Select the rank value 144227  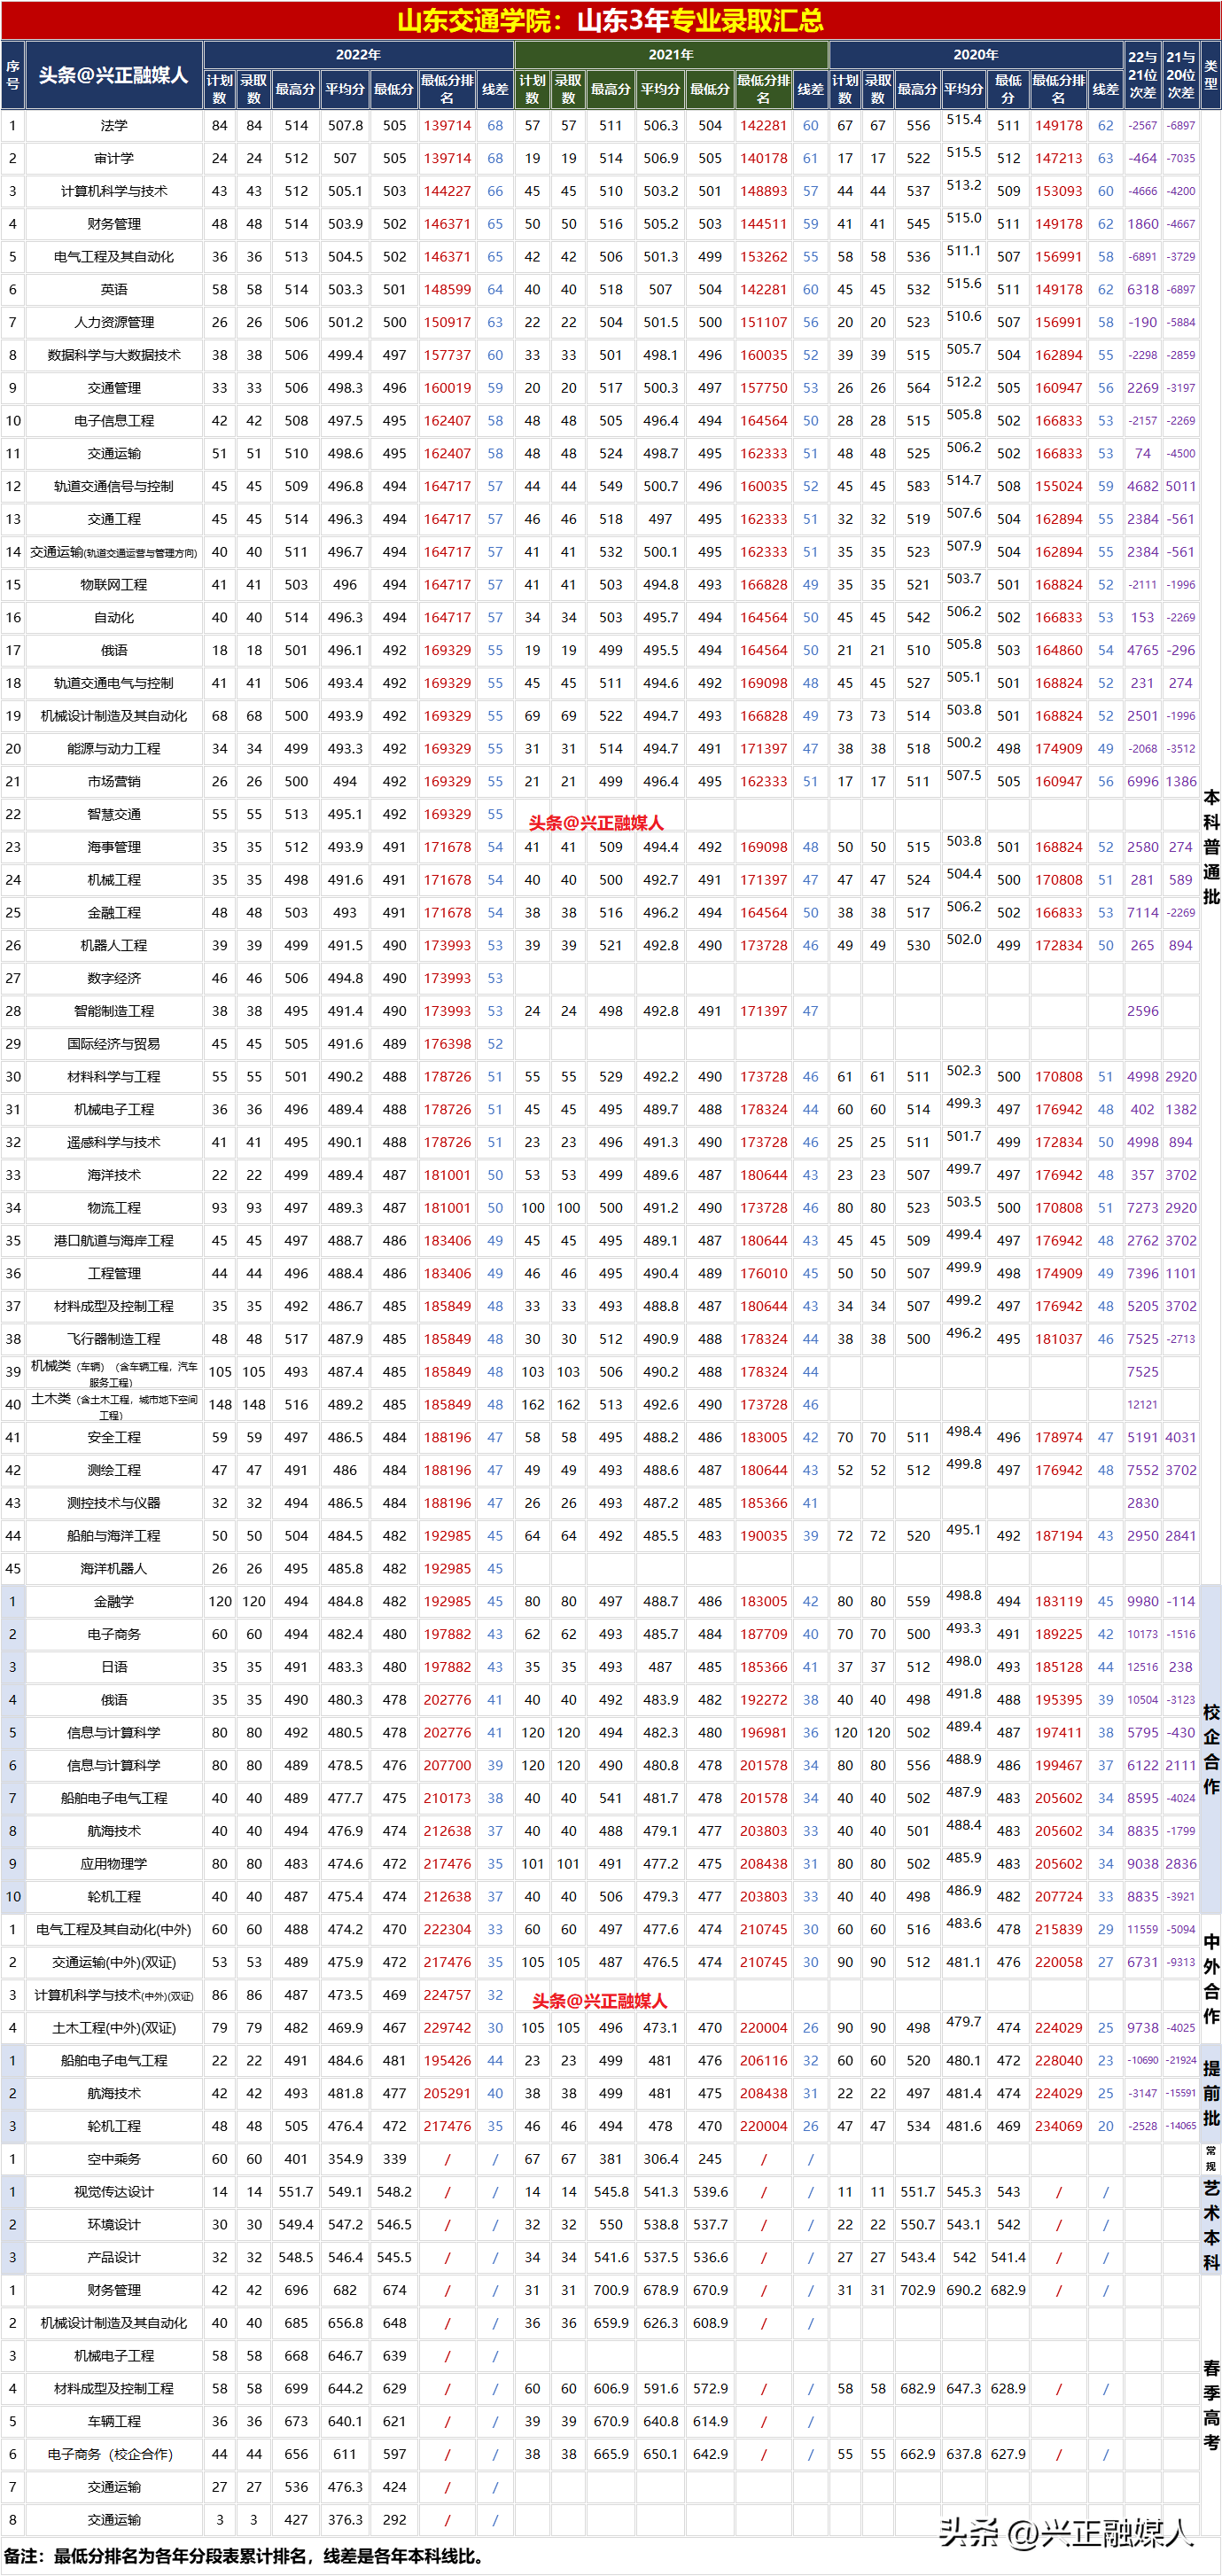pyautogui.click(x=447, y=192)
